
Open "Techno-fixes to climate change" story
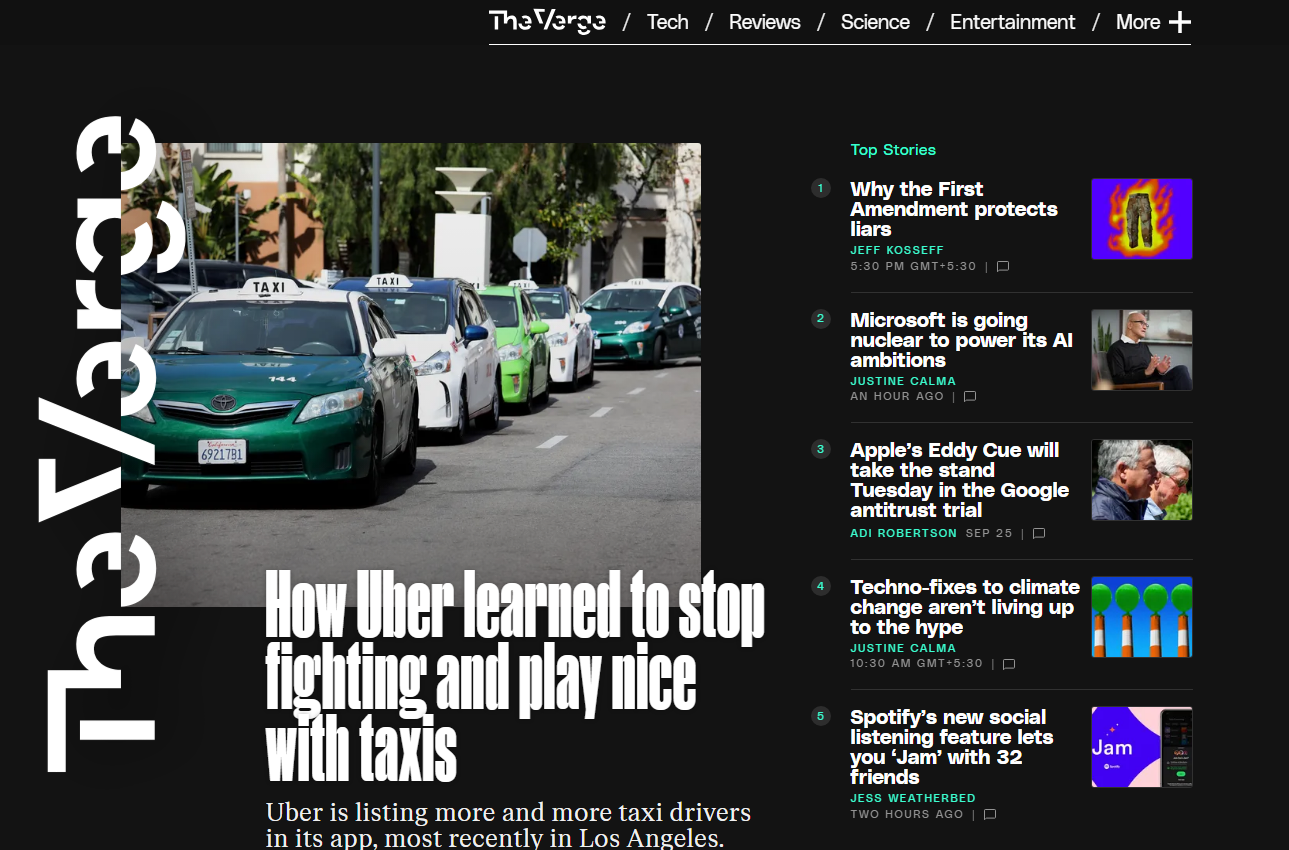pos(965,607)
